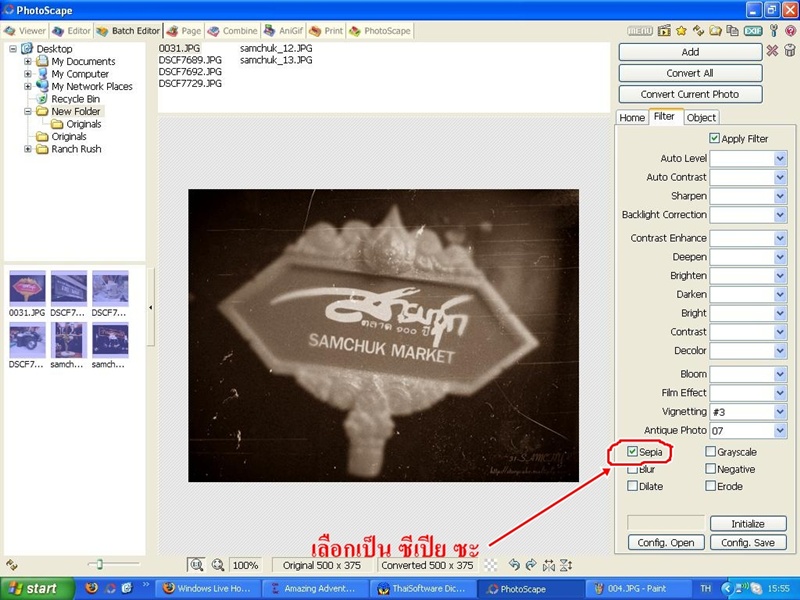The height and width of the screenshot is (600, 800).
Task: Click the Initialize button
Action: click(x=748, y=523)
